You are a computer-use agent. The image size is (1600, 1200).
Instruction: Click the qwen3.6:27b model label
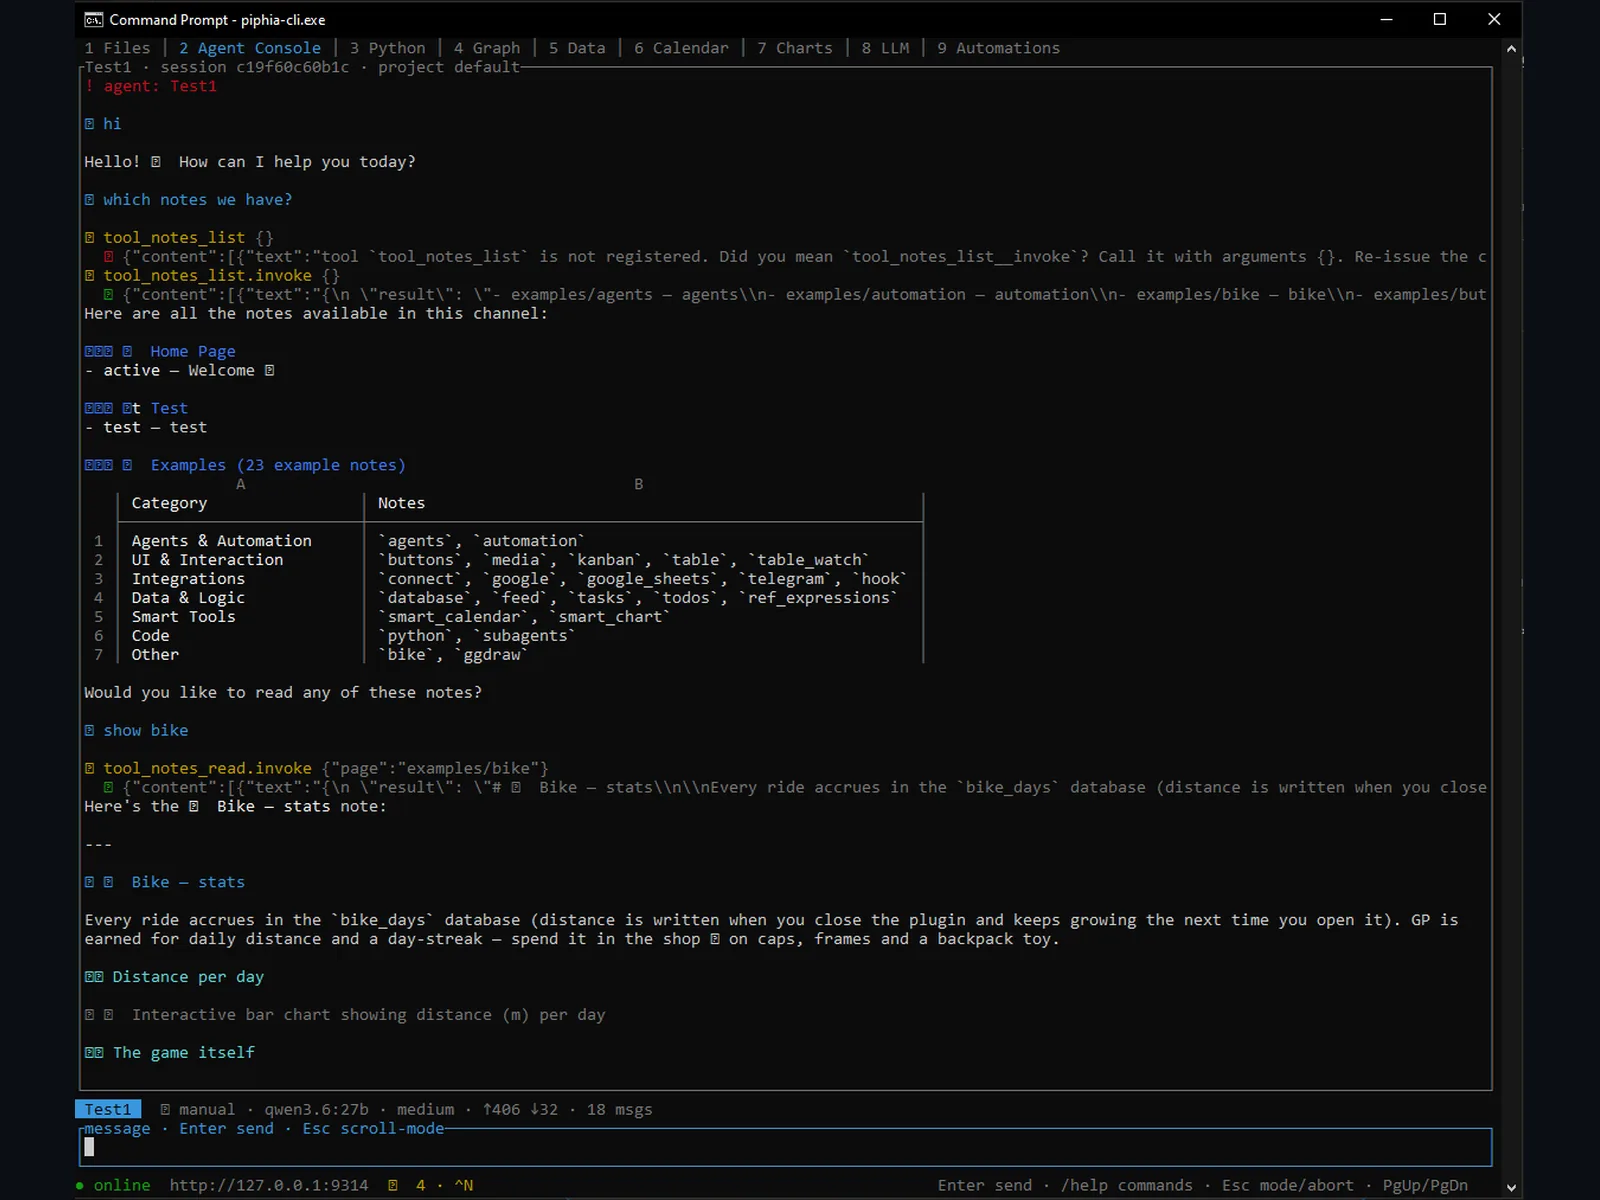316,1109
